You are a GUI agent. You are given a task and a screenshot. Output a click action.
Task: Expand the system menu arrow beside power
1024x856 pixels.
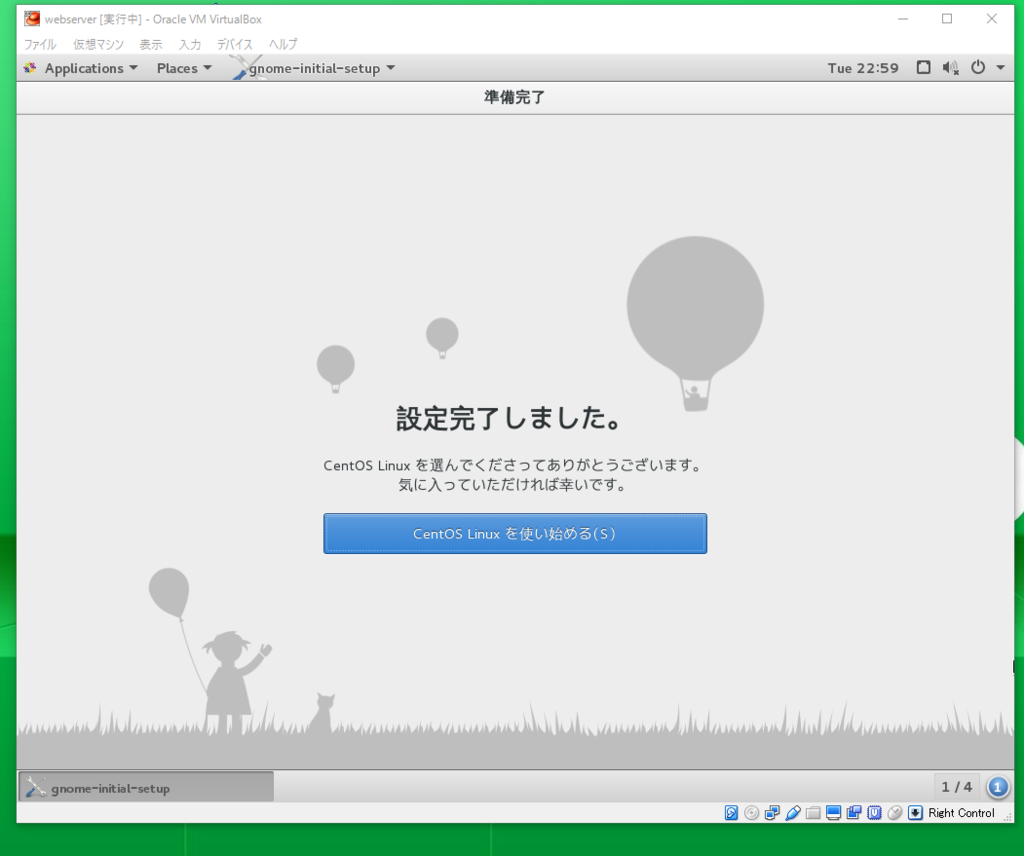[1000, 67]
